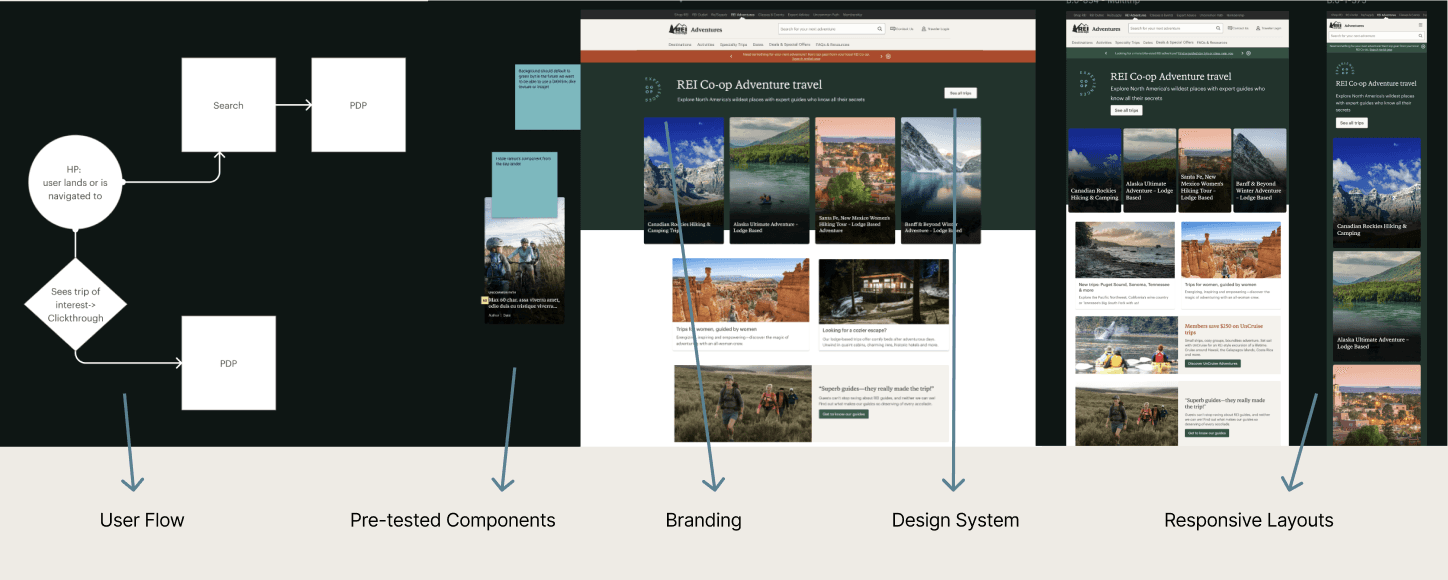Screen dimensions: 1448x580
Task: Select the PDP box next to Search
Action: point(358,105)
